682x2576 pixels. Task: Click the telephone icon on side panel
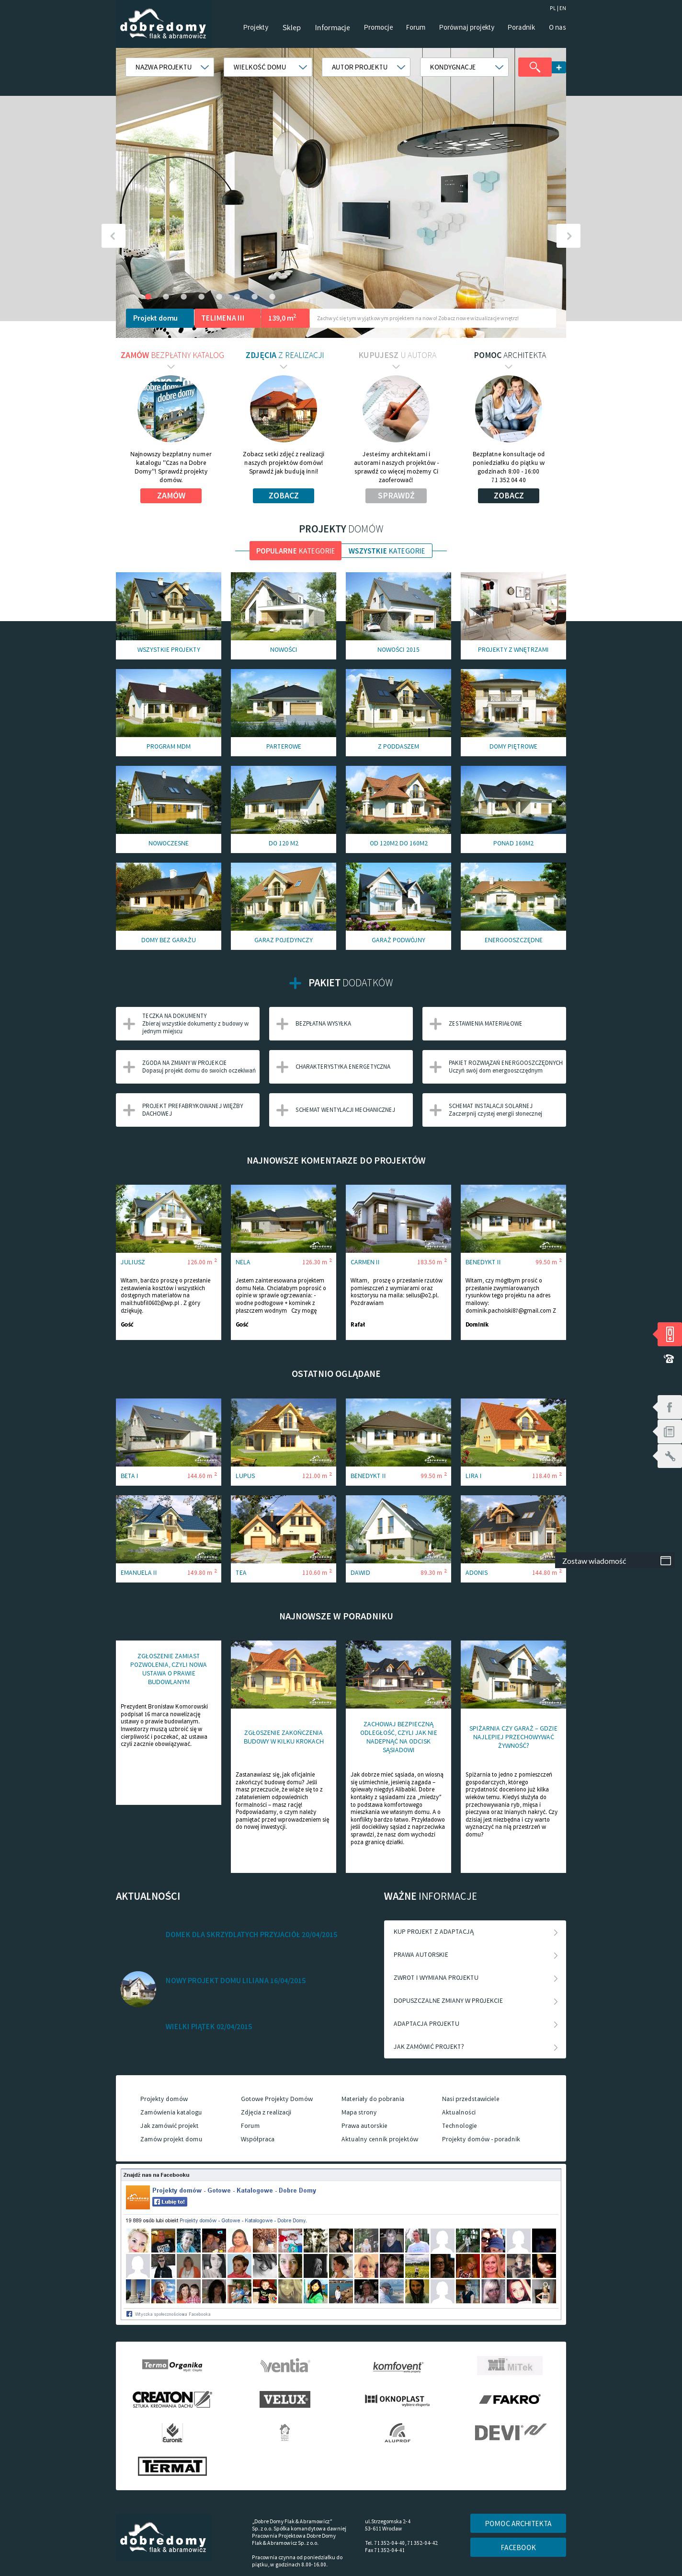(669, 1359)
